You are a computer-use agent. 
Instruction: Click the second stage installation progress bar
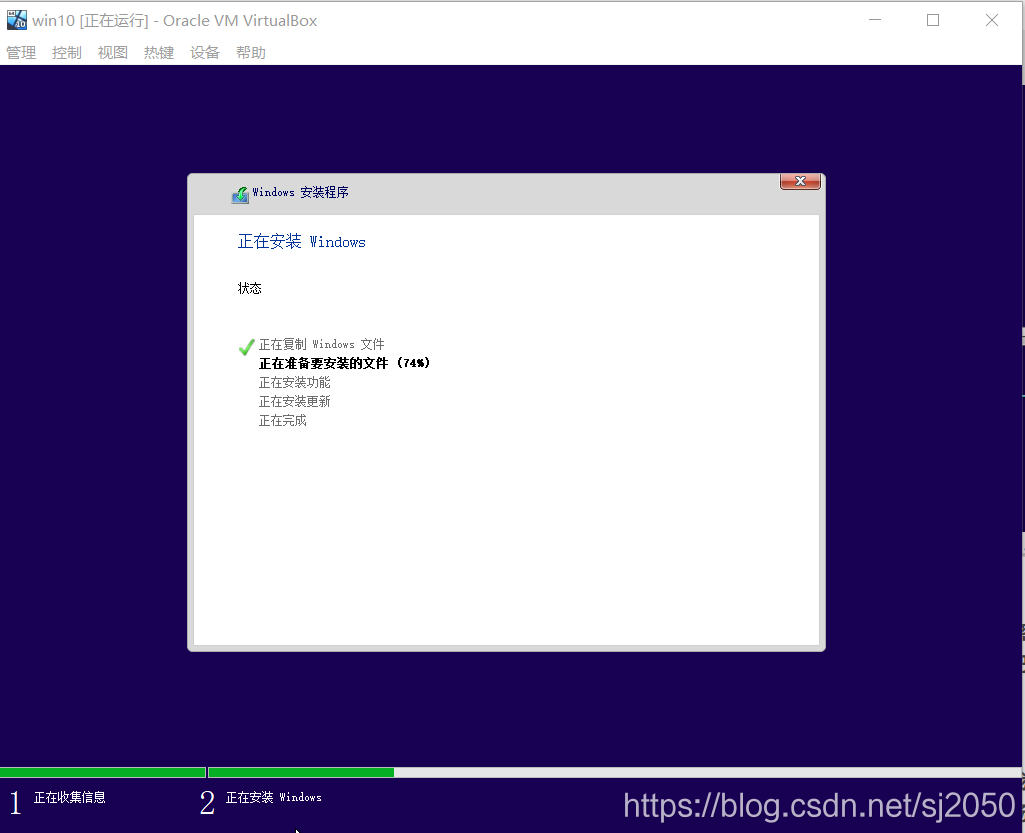[614, 772]
